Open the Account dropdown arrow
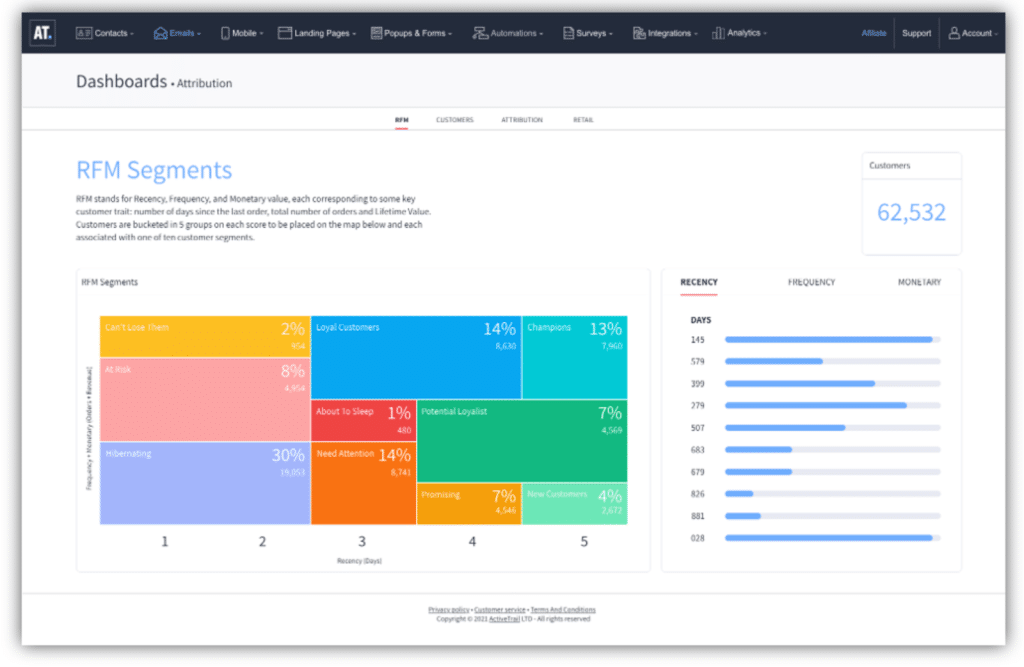1024x667 pixels. [x=997, y=34]
